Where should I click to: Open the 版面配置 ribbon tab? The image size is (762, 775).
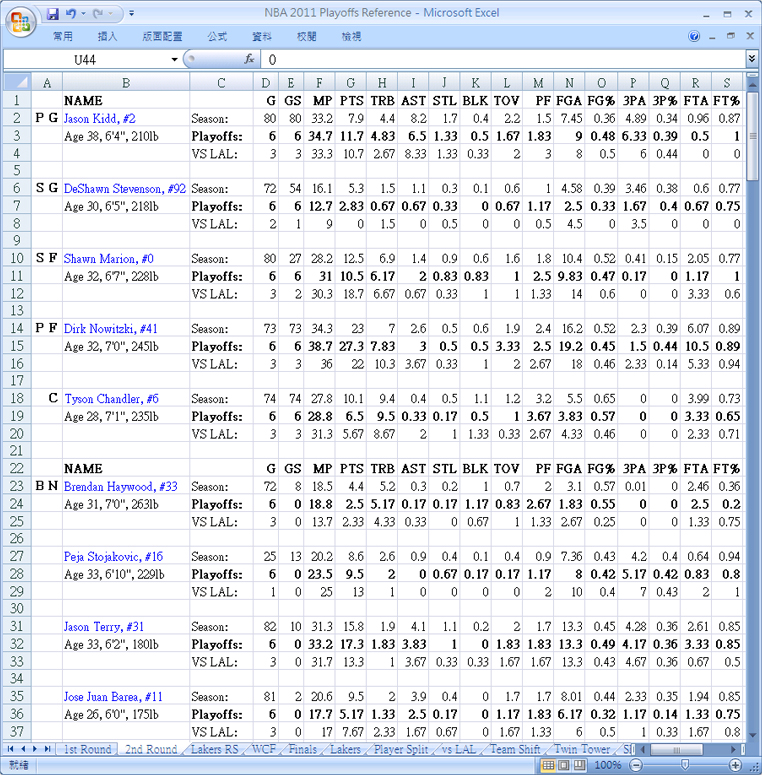coord(162,36)
